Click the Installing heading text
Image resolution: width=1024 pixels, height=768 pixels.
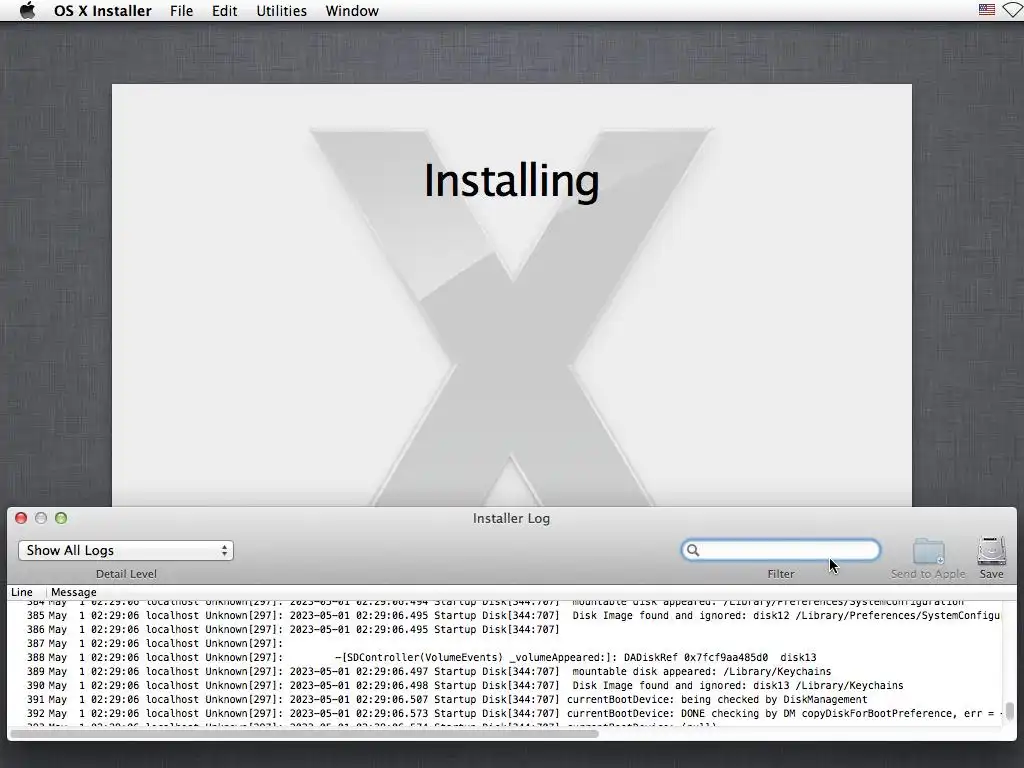511,181
